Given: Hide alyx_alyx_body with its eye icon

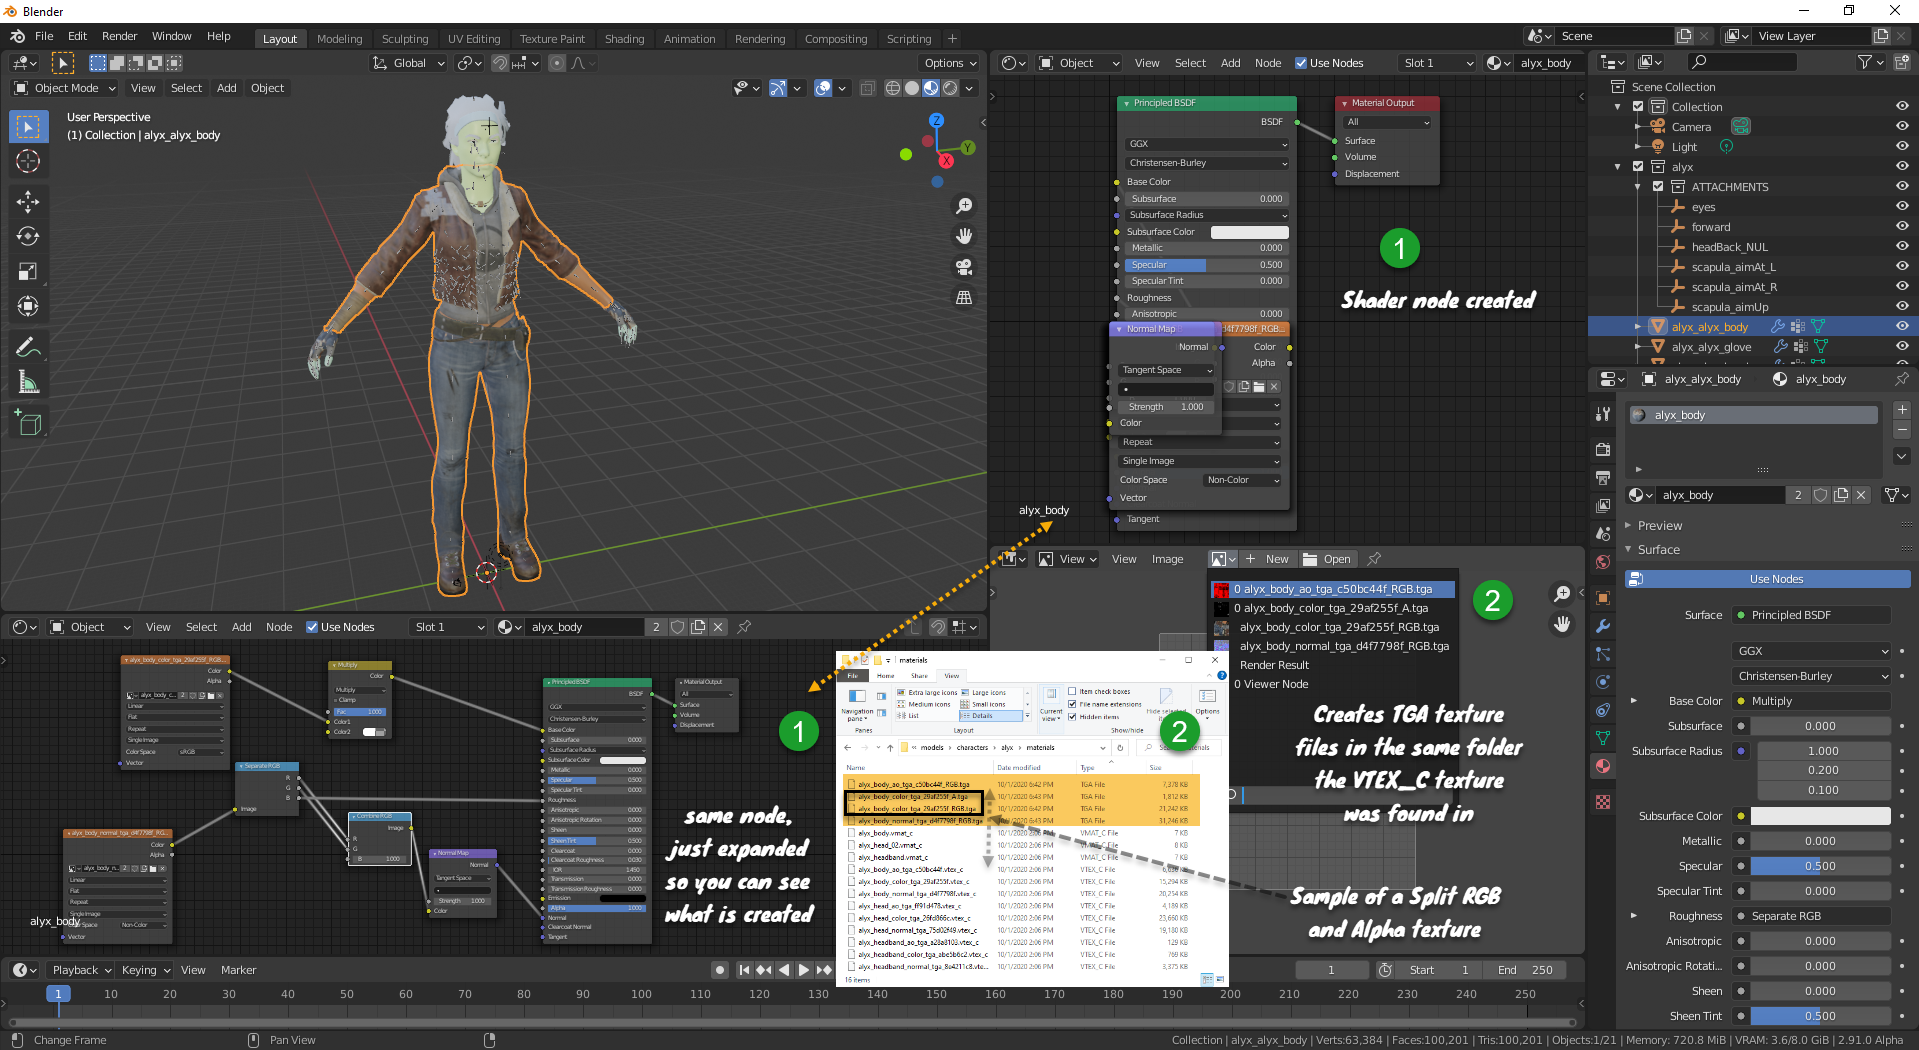Looking at the screenshot, I should pos(1901,327).
